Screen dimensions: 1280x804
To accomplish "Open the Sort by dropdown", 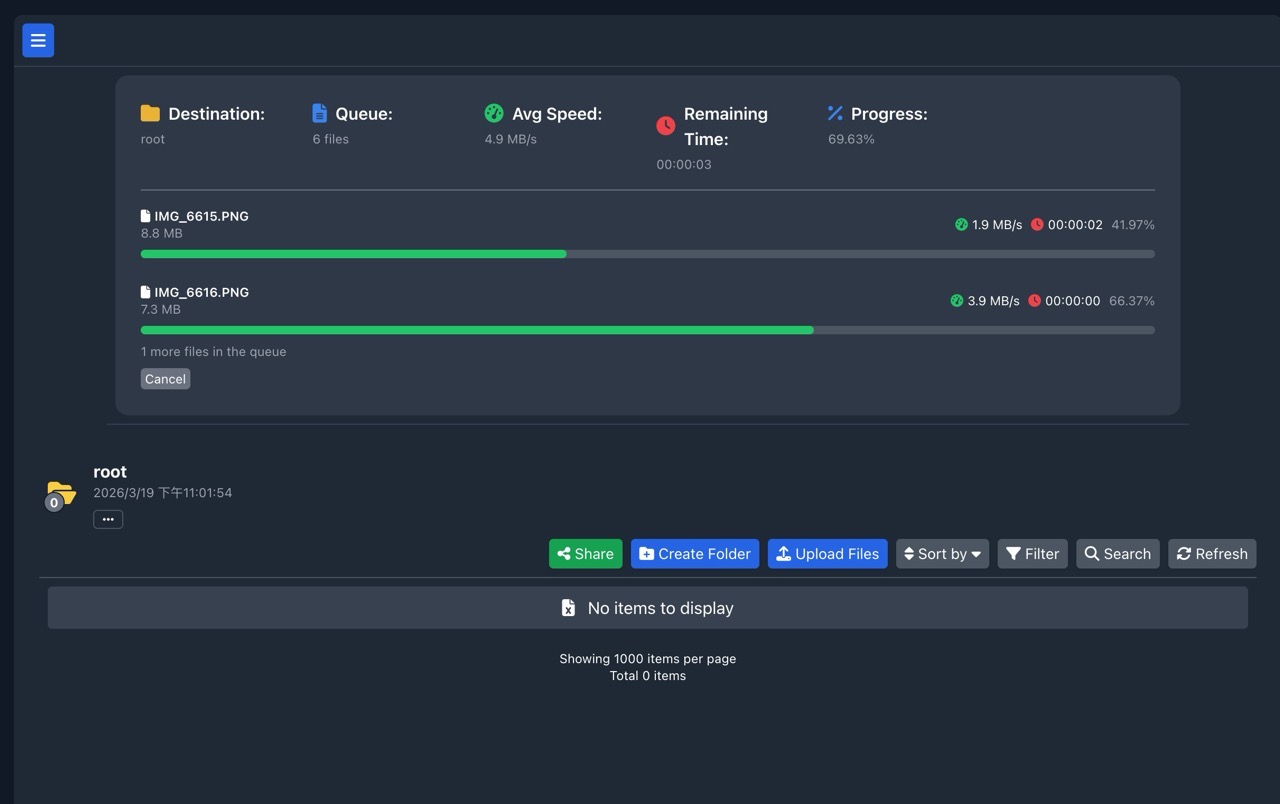I will click(x=942, y=554).
